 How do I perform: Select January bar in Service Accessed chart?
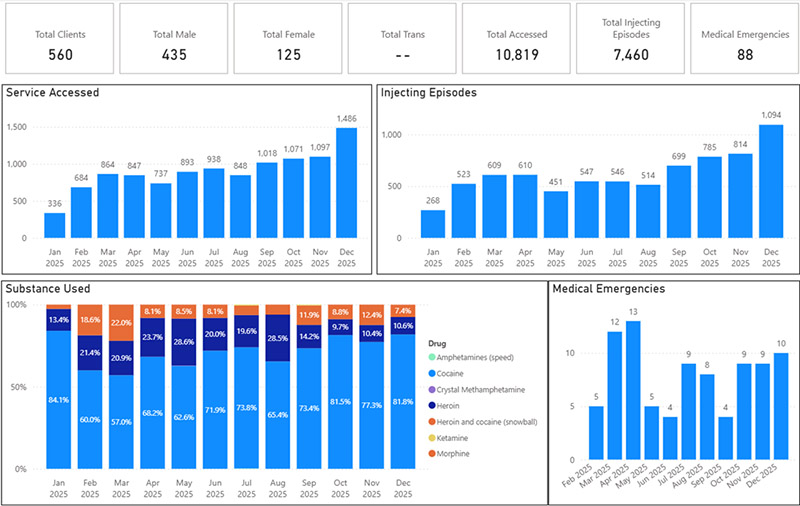[x=55, y=226]
